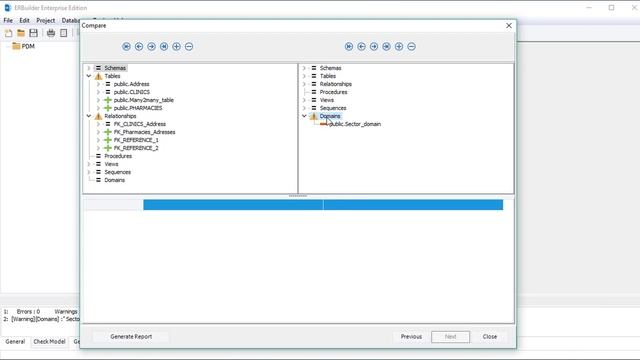Collapse Tables node in left pane
This screenshot has width=640, height=360.
coord(89,76)
